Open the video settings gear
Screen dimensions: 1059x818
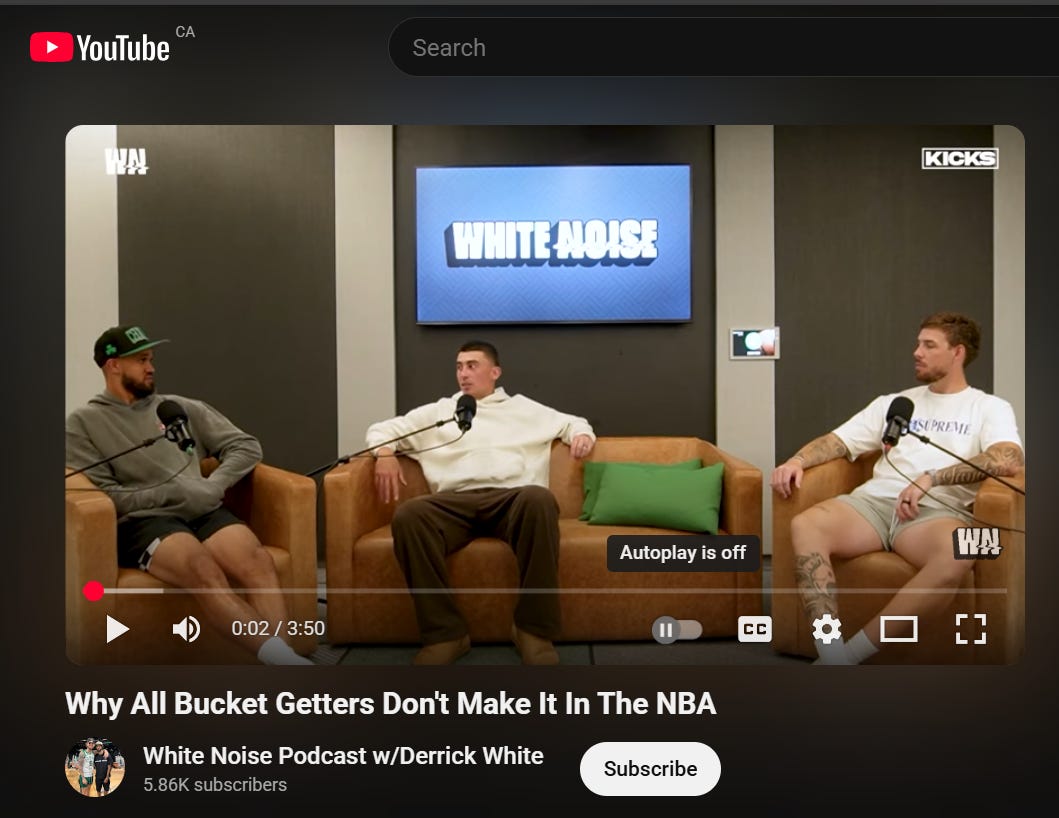coord(827,629)
